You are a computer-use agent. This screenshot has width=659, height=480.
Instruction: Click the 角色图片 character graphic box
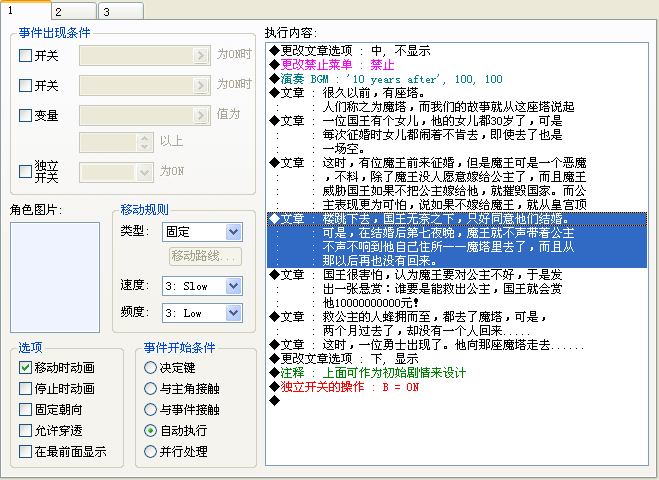coord(55,277)
